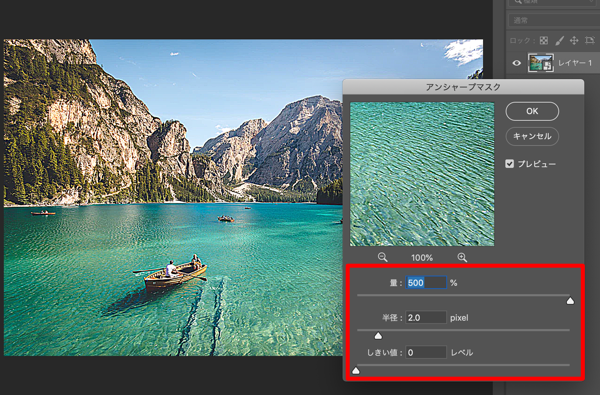
Task: Toggle the プレビュー checkbox
Action: point(509,164)
